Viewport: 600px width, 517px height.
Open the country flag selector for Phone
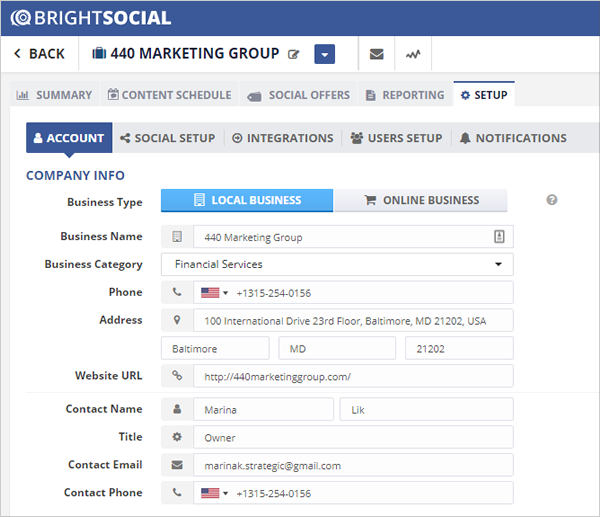tap(214, 293)
